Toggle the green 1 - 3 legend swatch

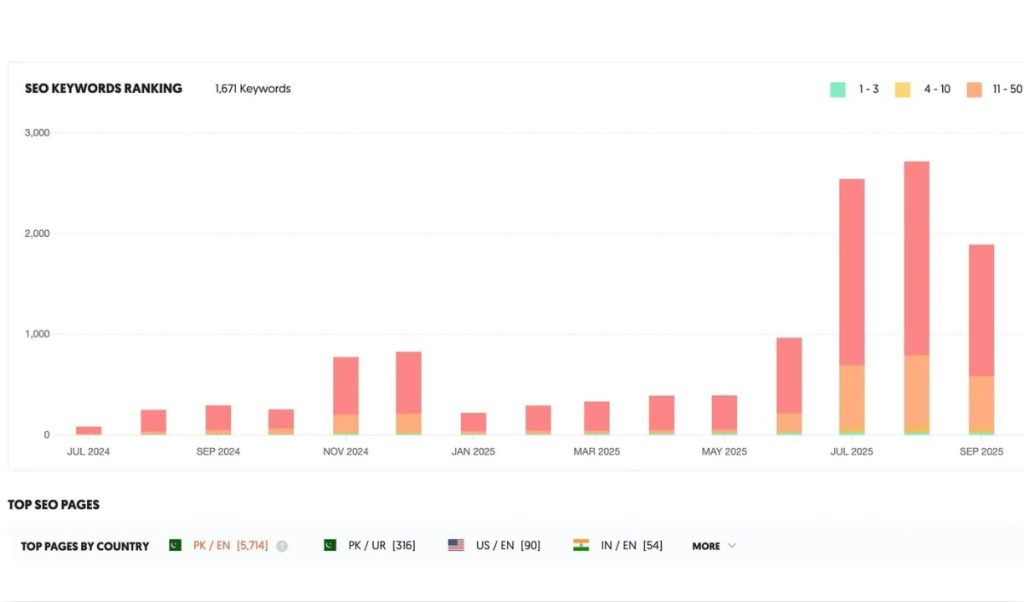pyautogui.click(x=837, y=89)
